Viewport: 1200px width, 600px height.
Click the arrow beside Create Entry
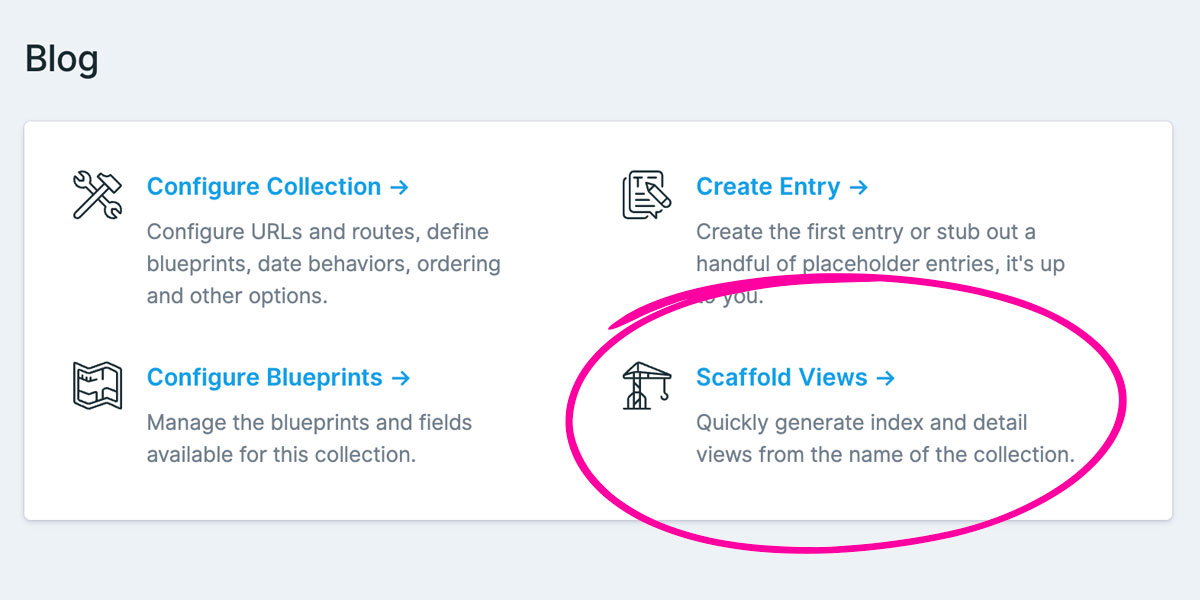coord(858,186)
